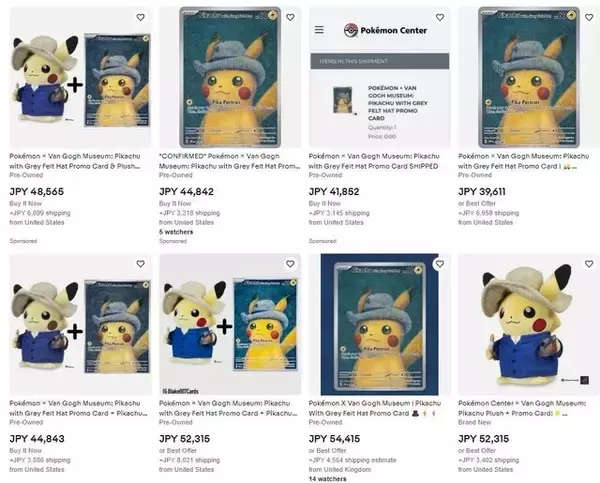Toggle watch heart on the JPY 54,415 listing
Image resolution: width=600 pixels, height=483 pixels.
click(439, 264)
